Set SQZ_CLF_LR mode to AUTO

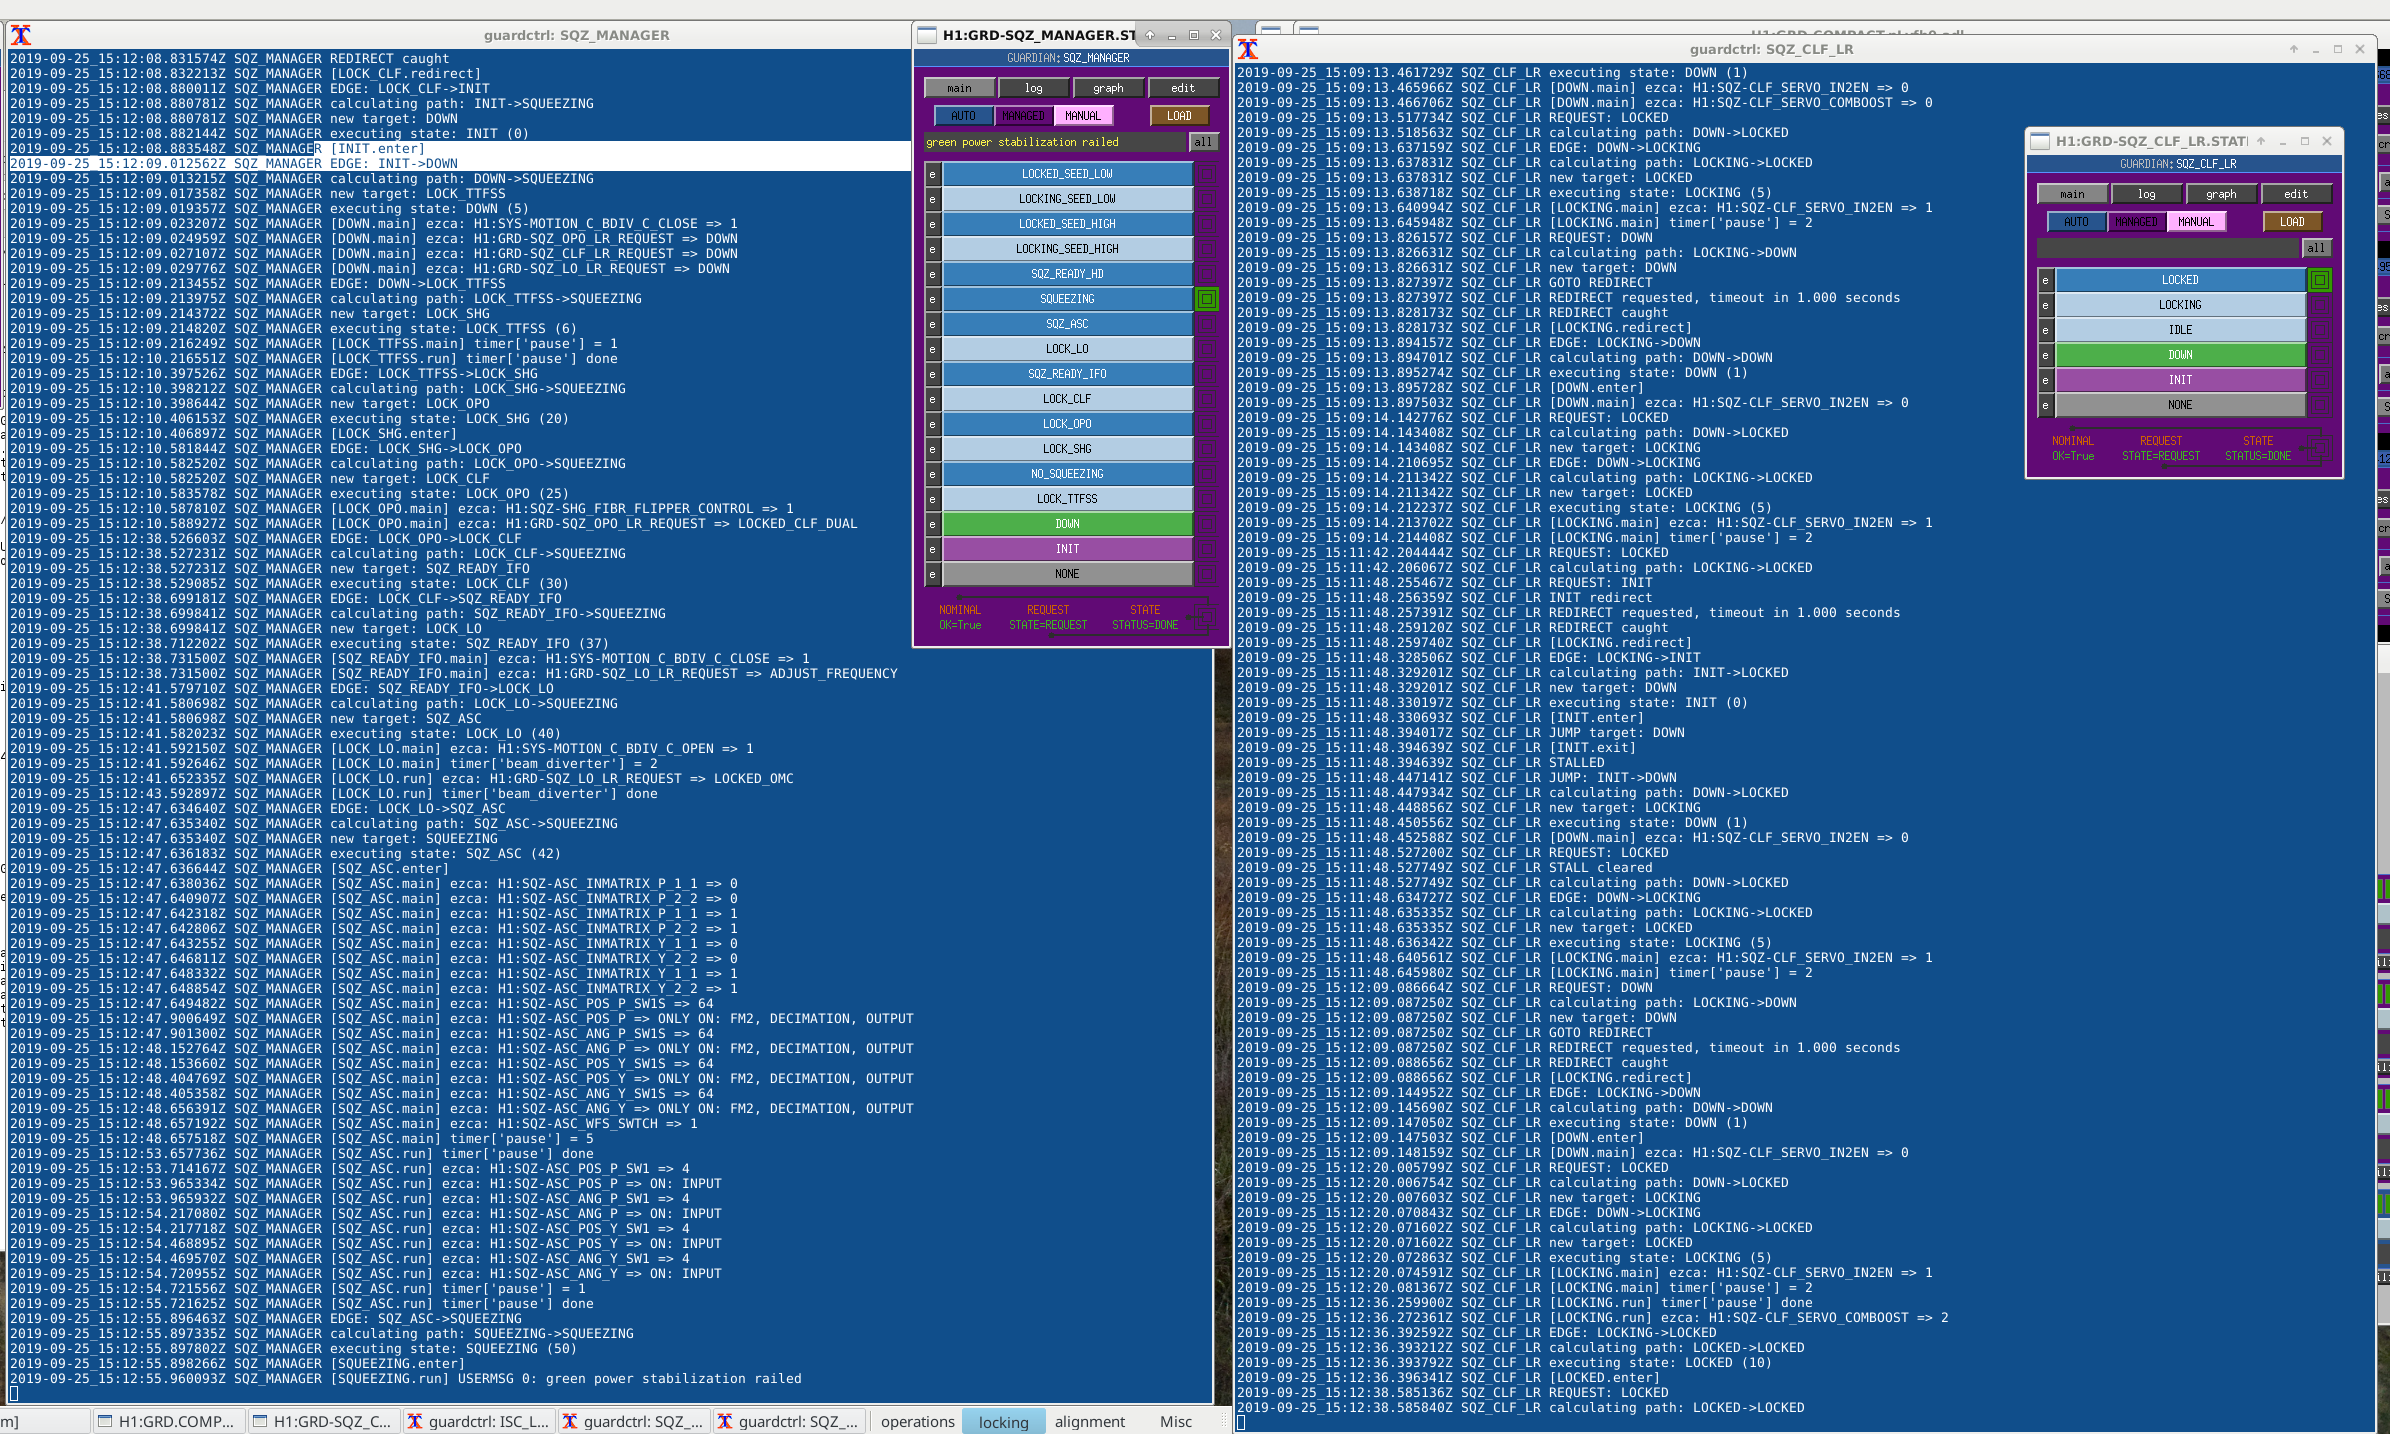(x=2076, y=222)
